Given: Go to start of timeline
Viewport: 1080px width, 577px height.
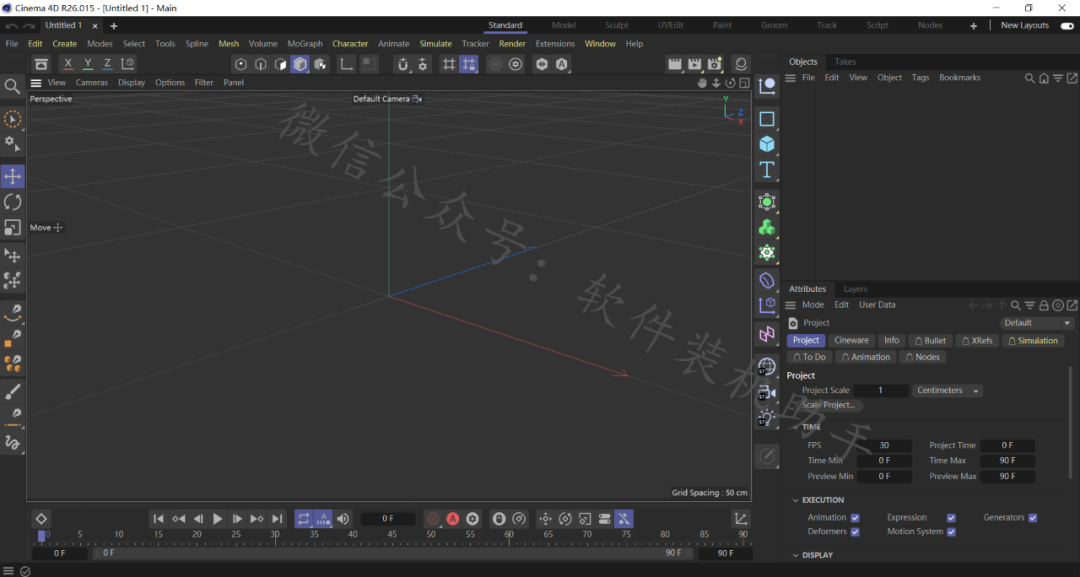Looking at the screenshot, I should 158,518.
